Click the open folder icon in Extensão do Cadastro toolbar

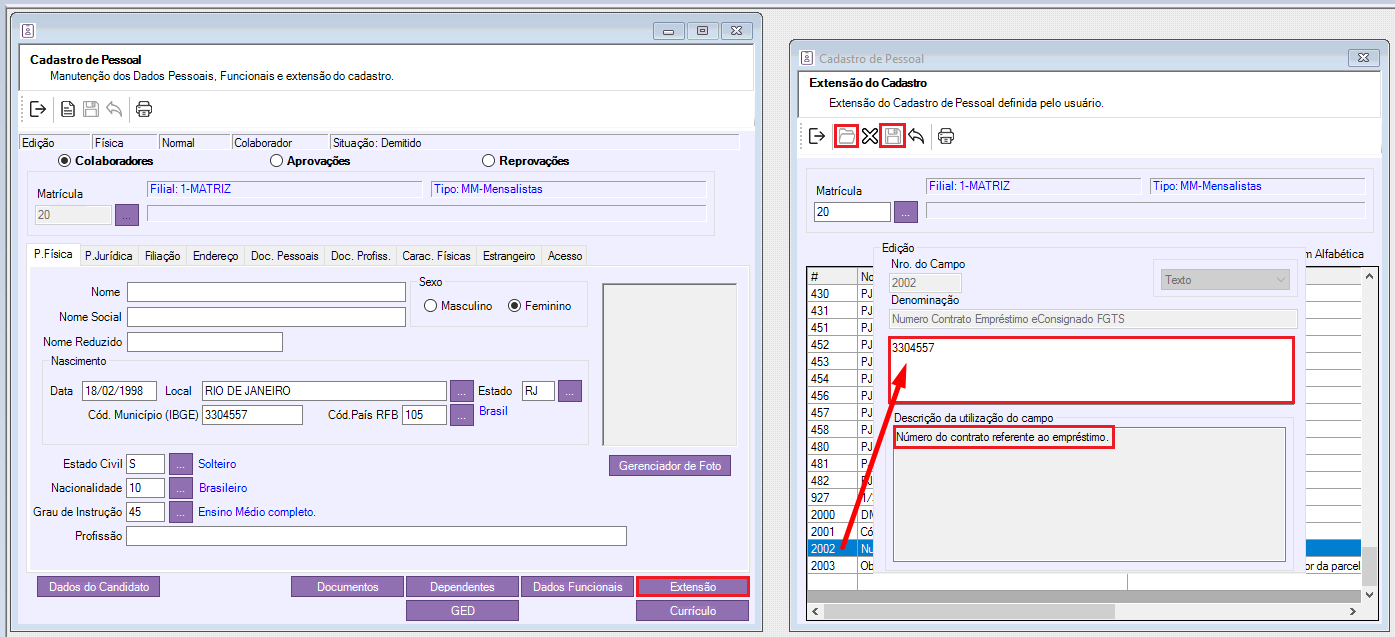[x=846, y=136]
